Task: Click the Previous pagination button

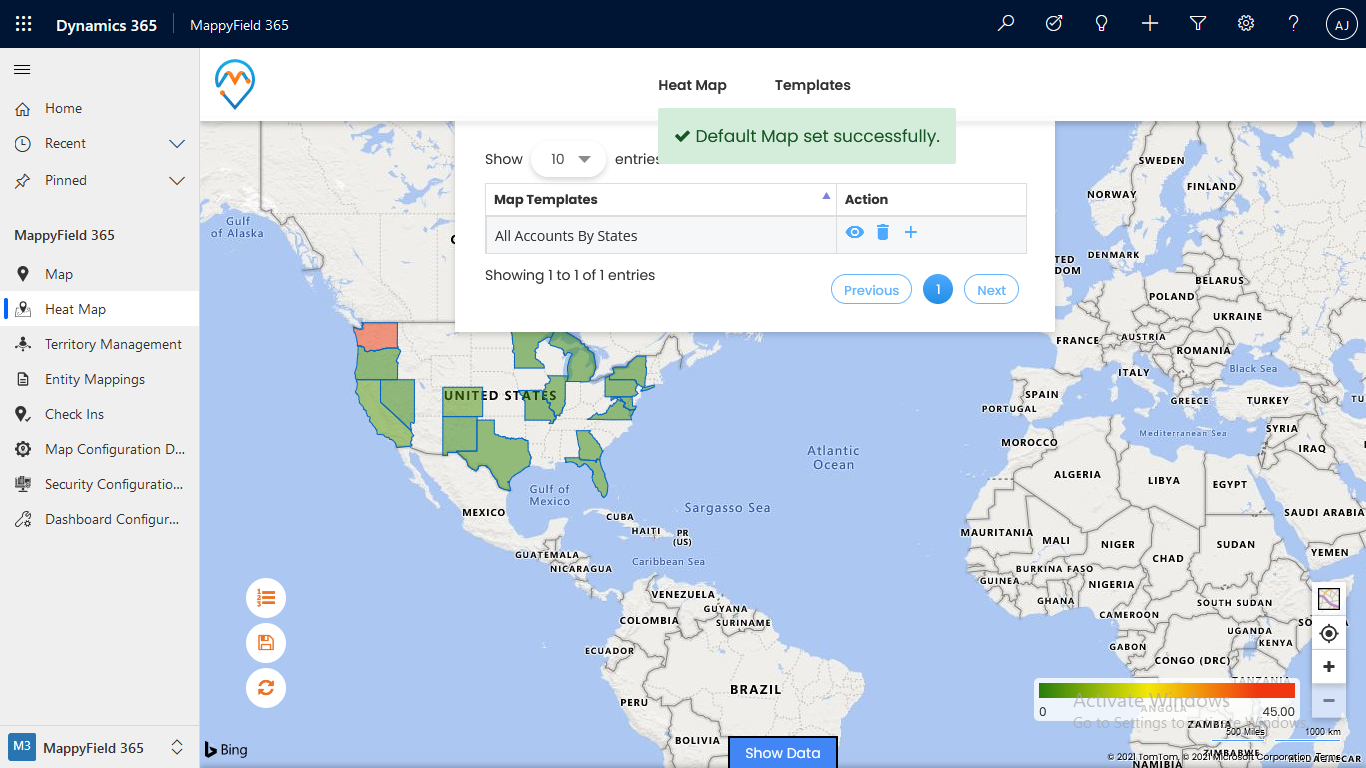Action: click(871, 290)
